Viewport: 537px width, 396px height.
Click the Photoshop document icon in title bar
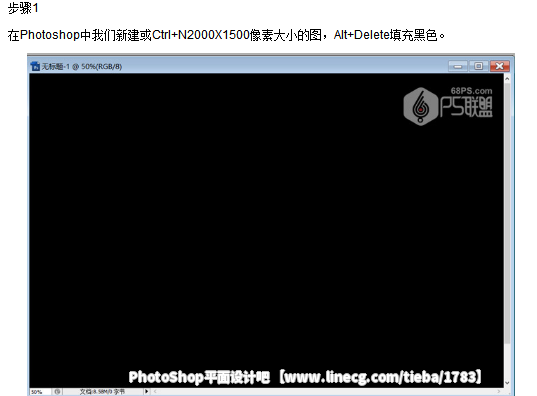pos(35,66)
